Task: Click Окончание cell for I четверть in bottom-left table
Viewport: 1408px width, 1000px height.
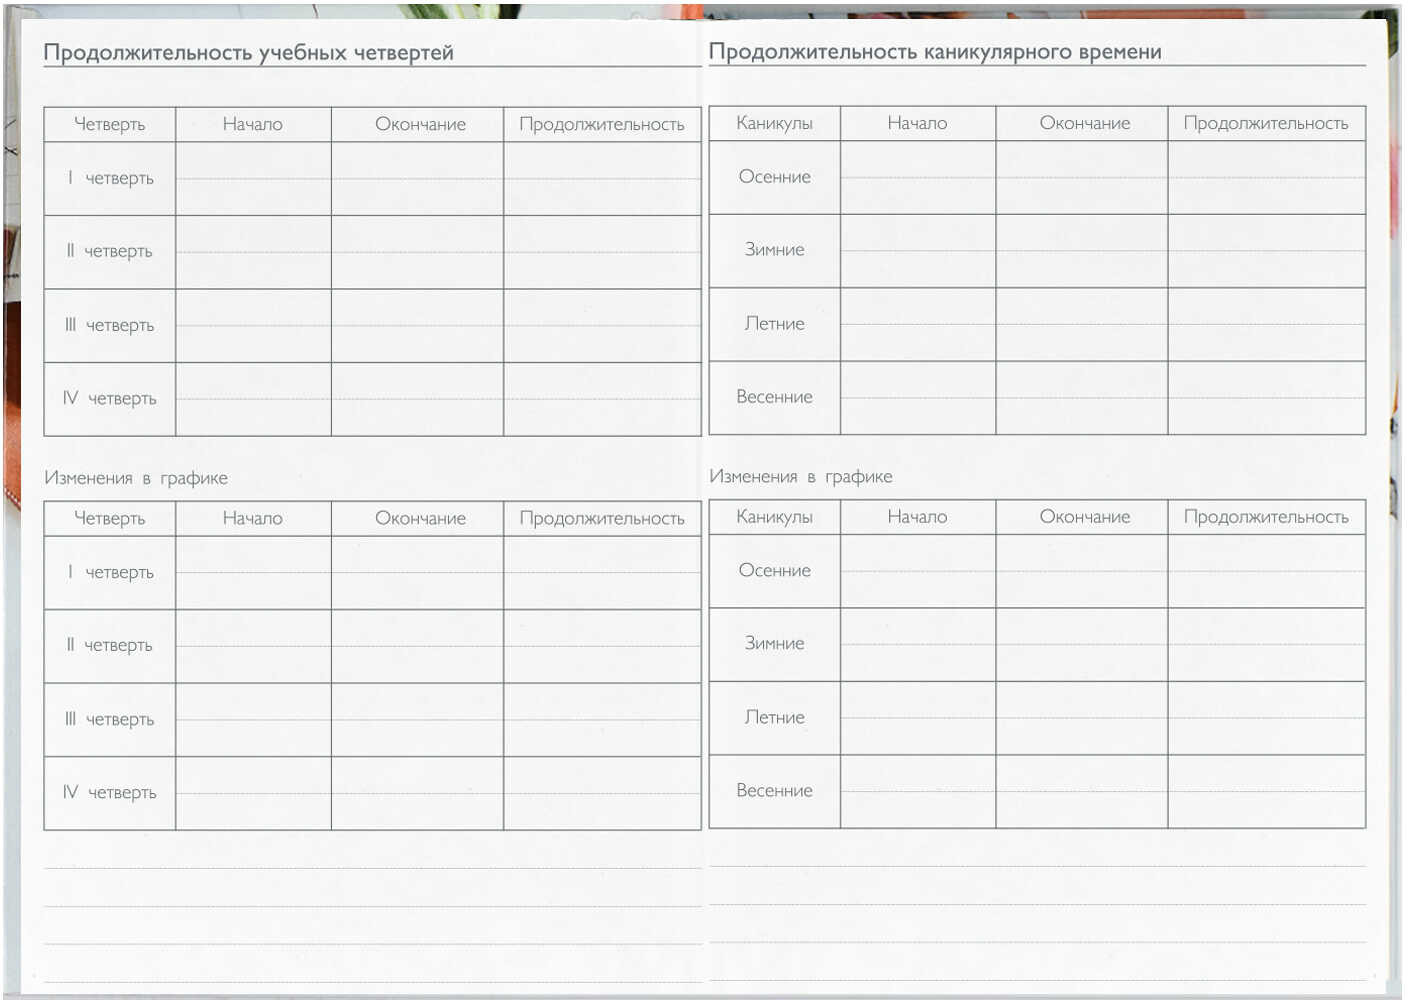Action: tap(417, 573)
